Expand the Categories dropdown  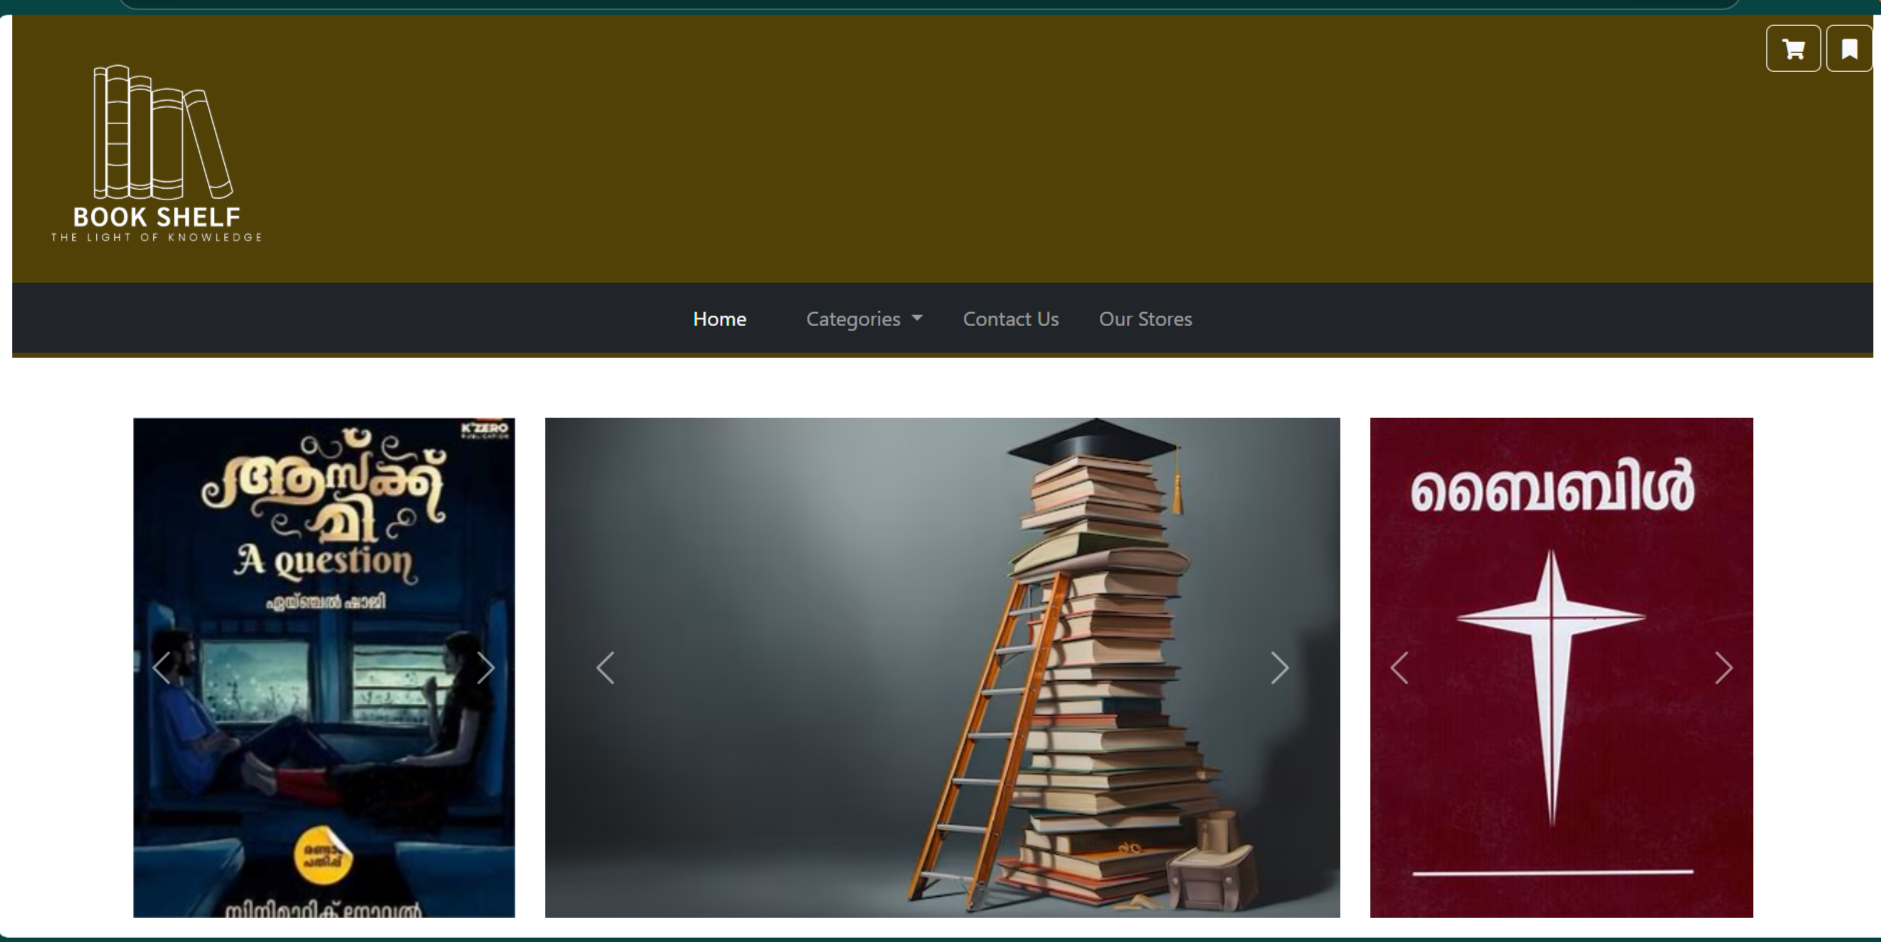click(864, 319)
